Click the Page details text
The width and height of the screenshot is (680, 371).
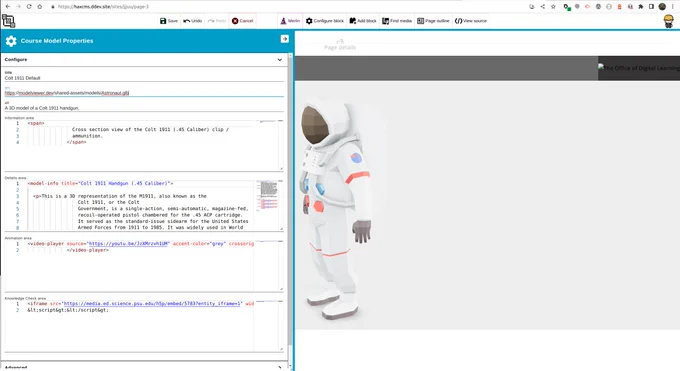click(340, 47)
